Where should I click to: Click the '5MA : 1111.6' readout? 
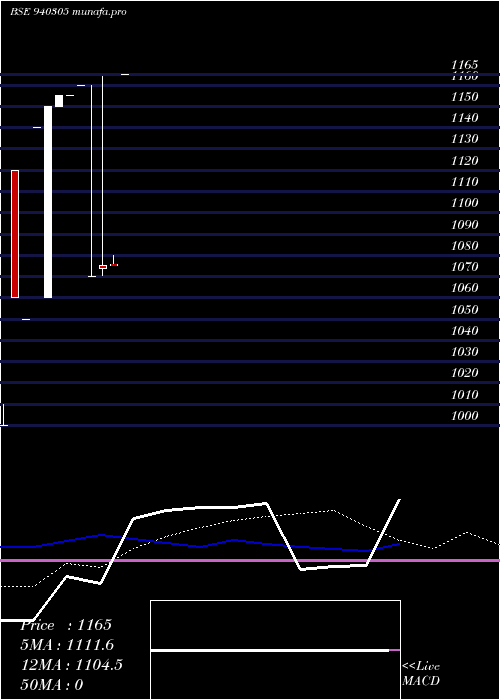pos(67,645)
